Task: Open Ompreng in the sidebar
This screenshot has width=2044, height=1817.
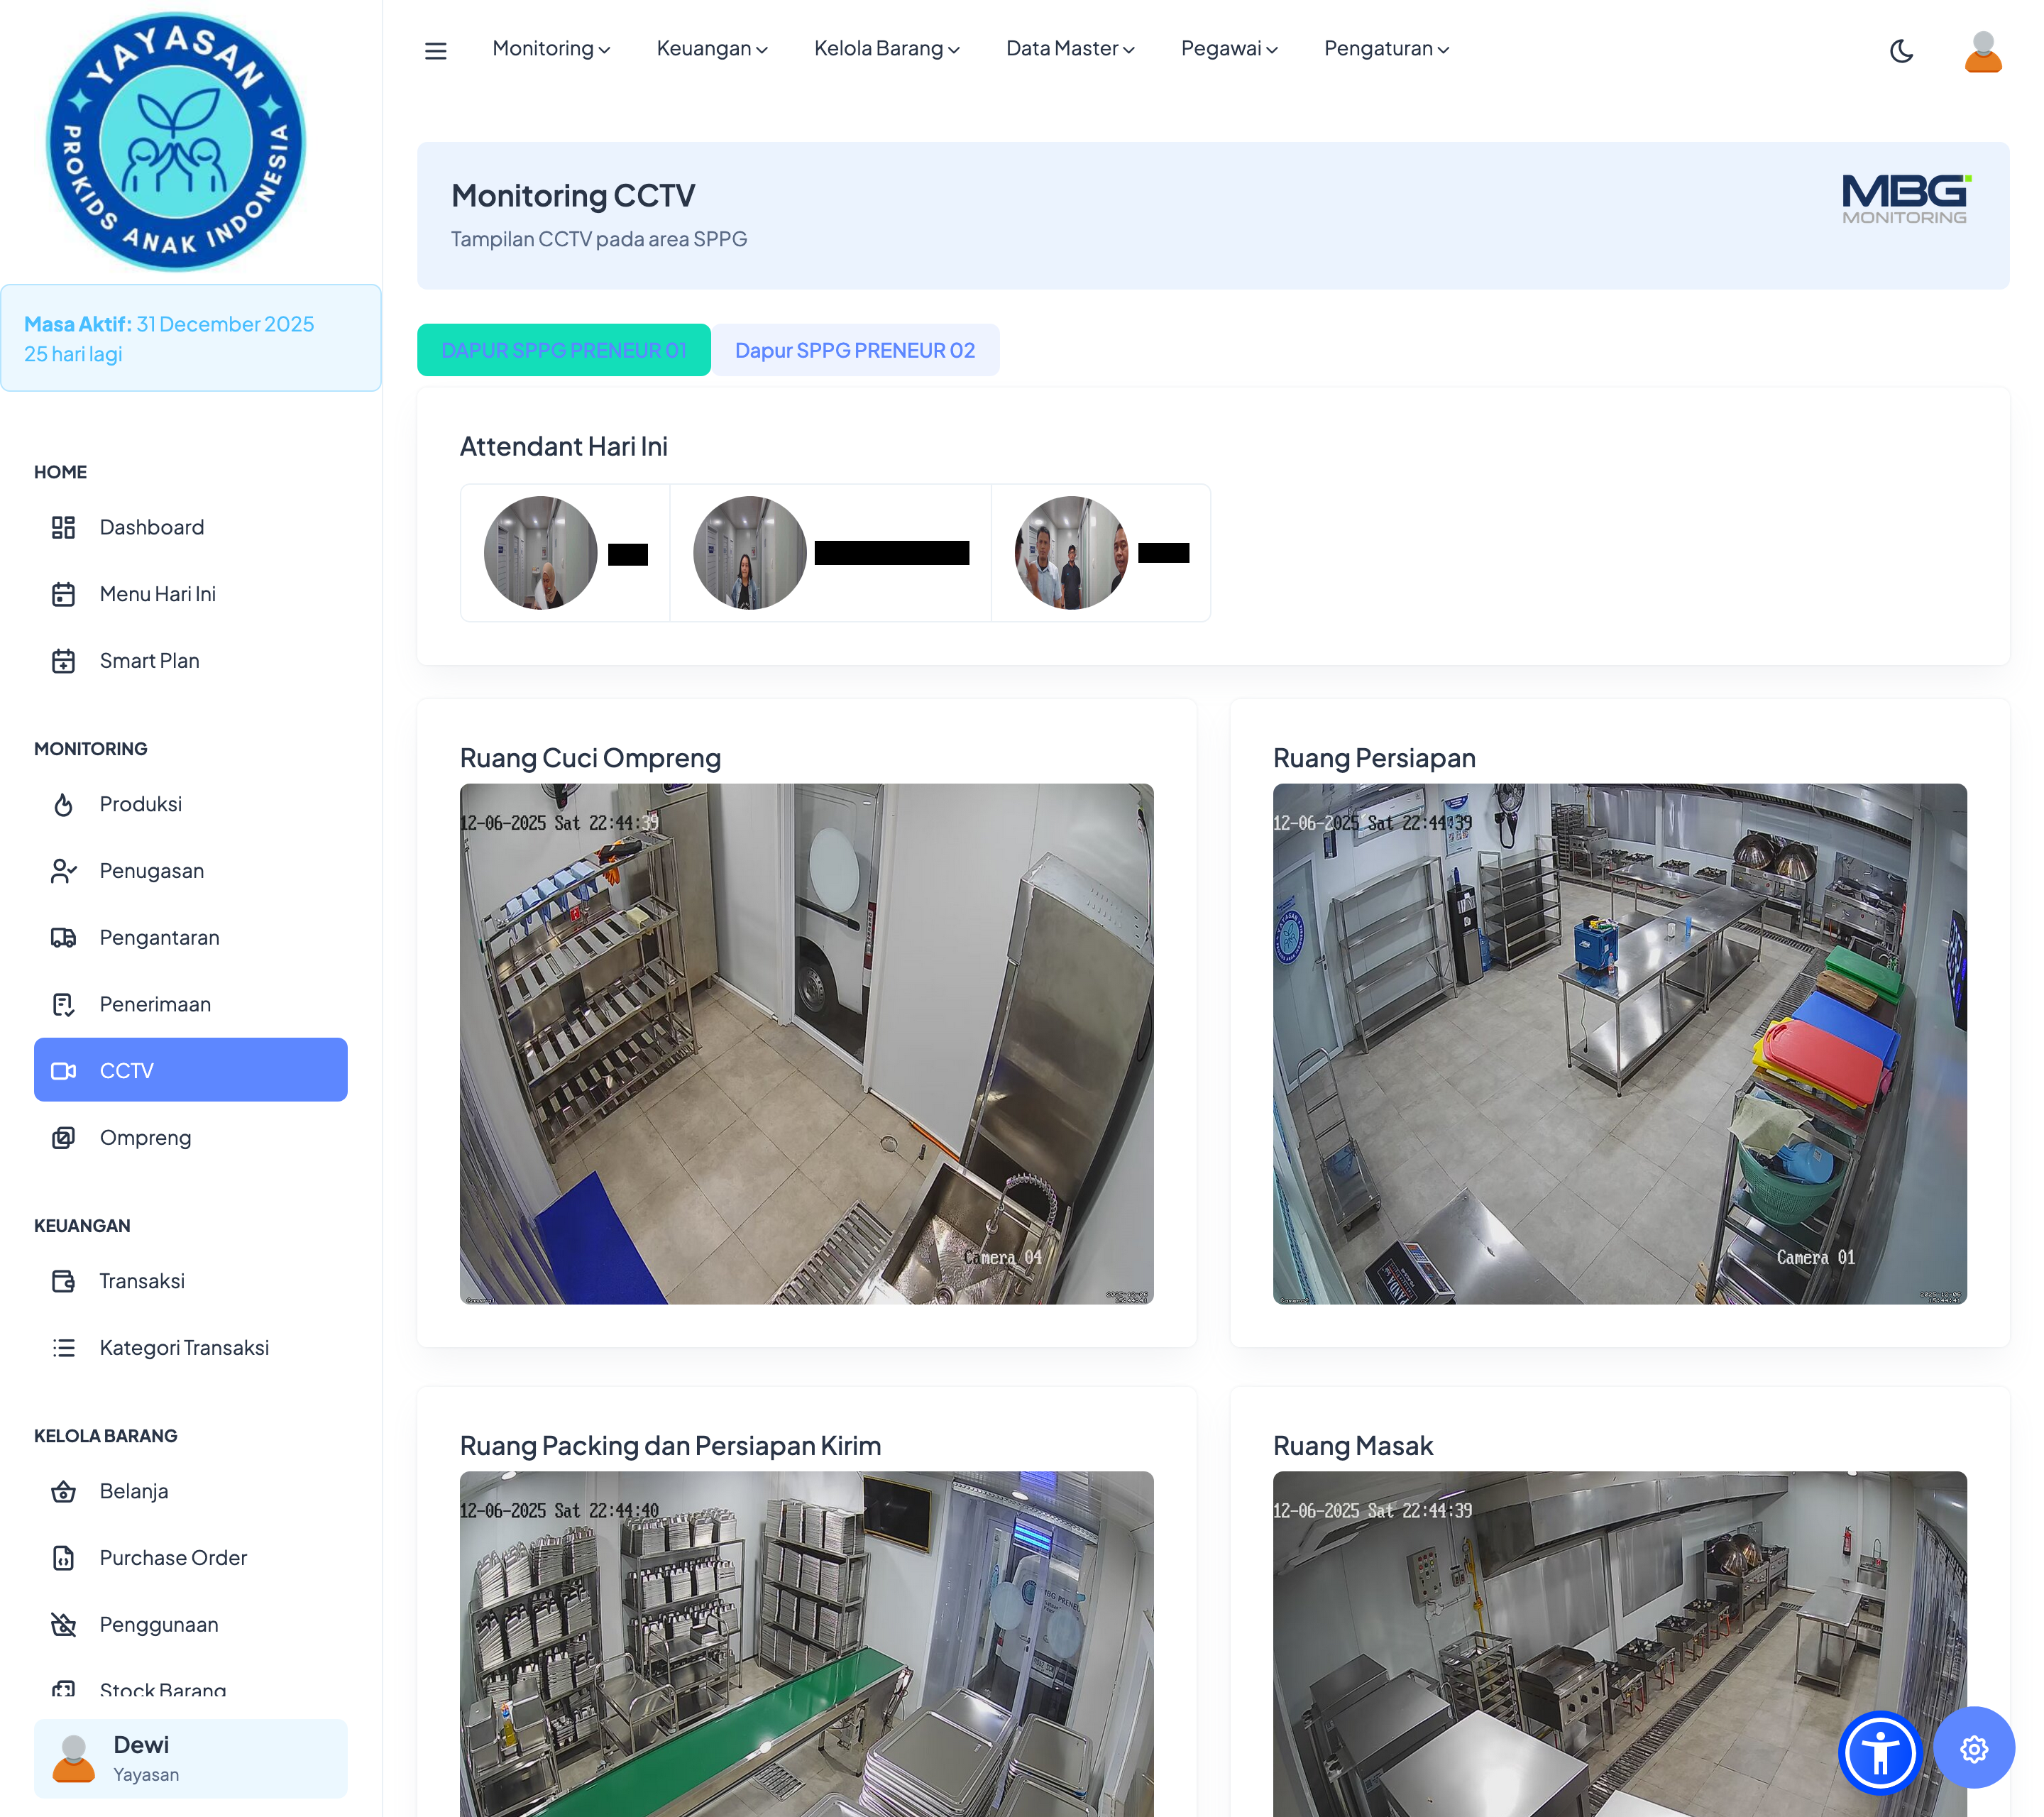Action: (x=145, y=1137)
